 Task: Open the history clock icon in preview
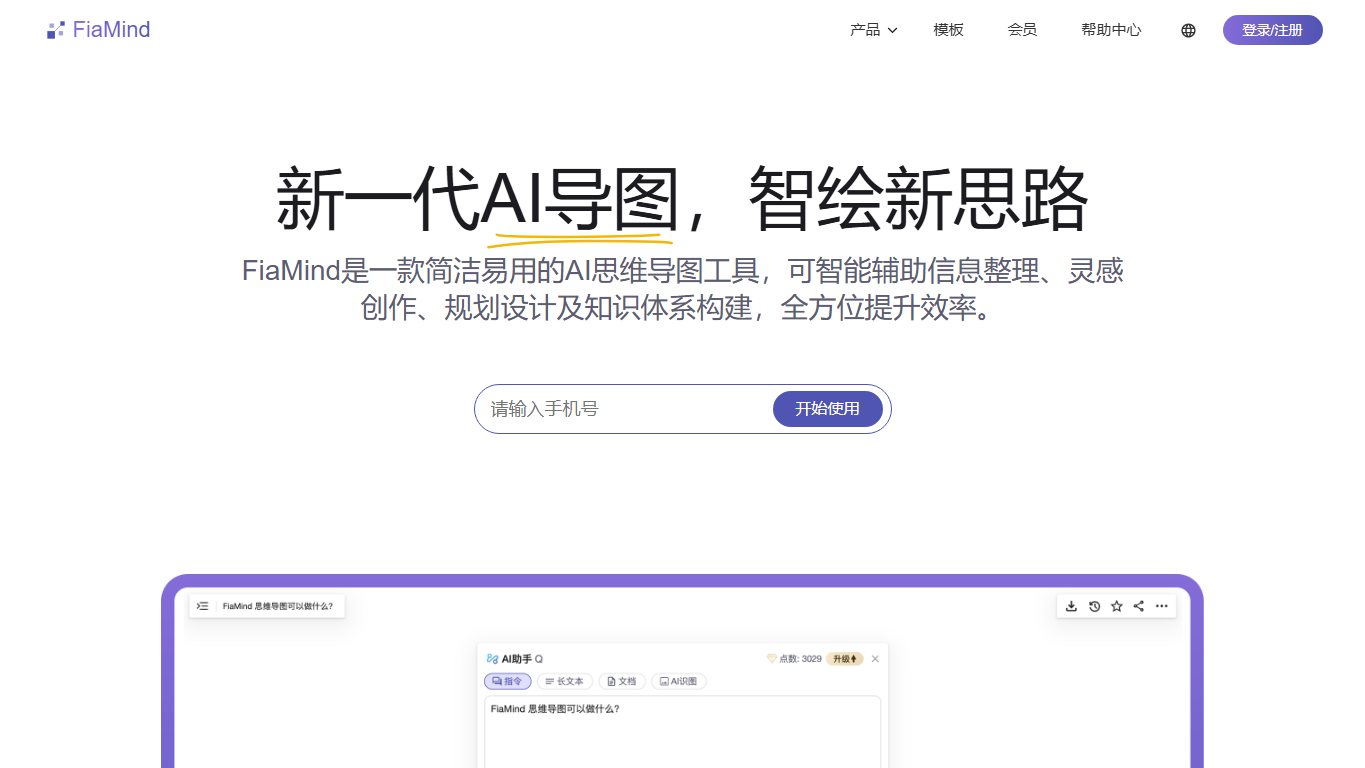tap(1094, 606)
